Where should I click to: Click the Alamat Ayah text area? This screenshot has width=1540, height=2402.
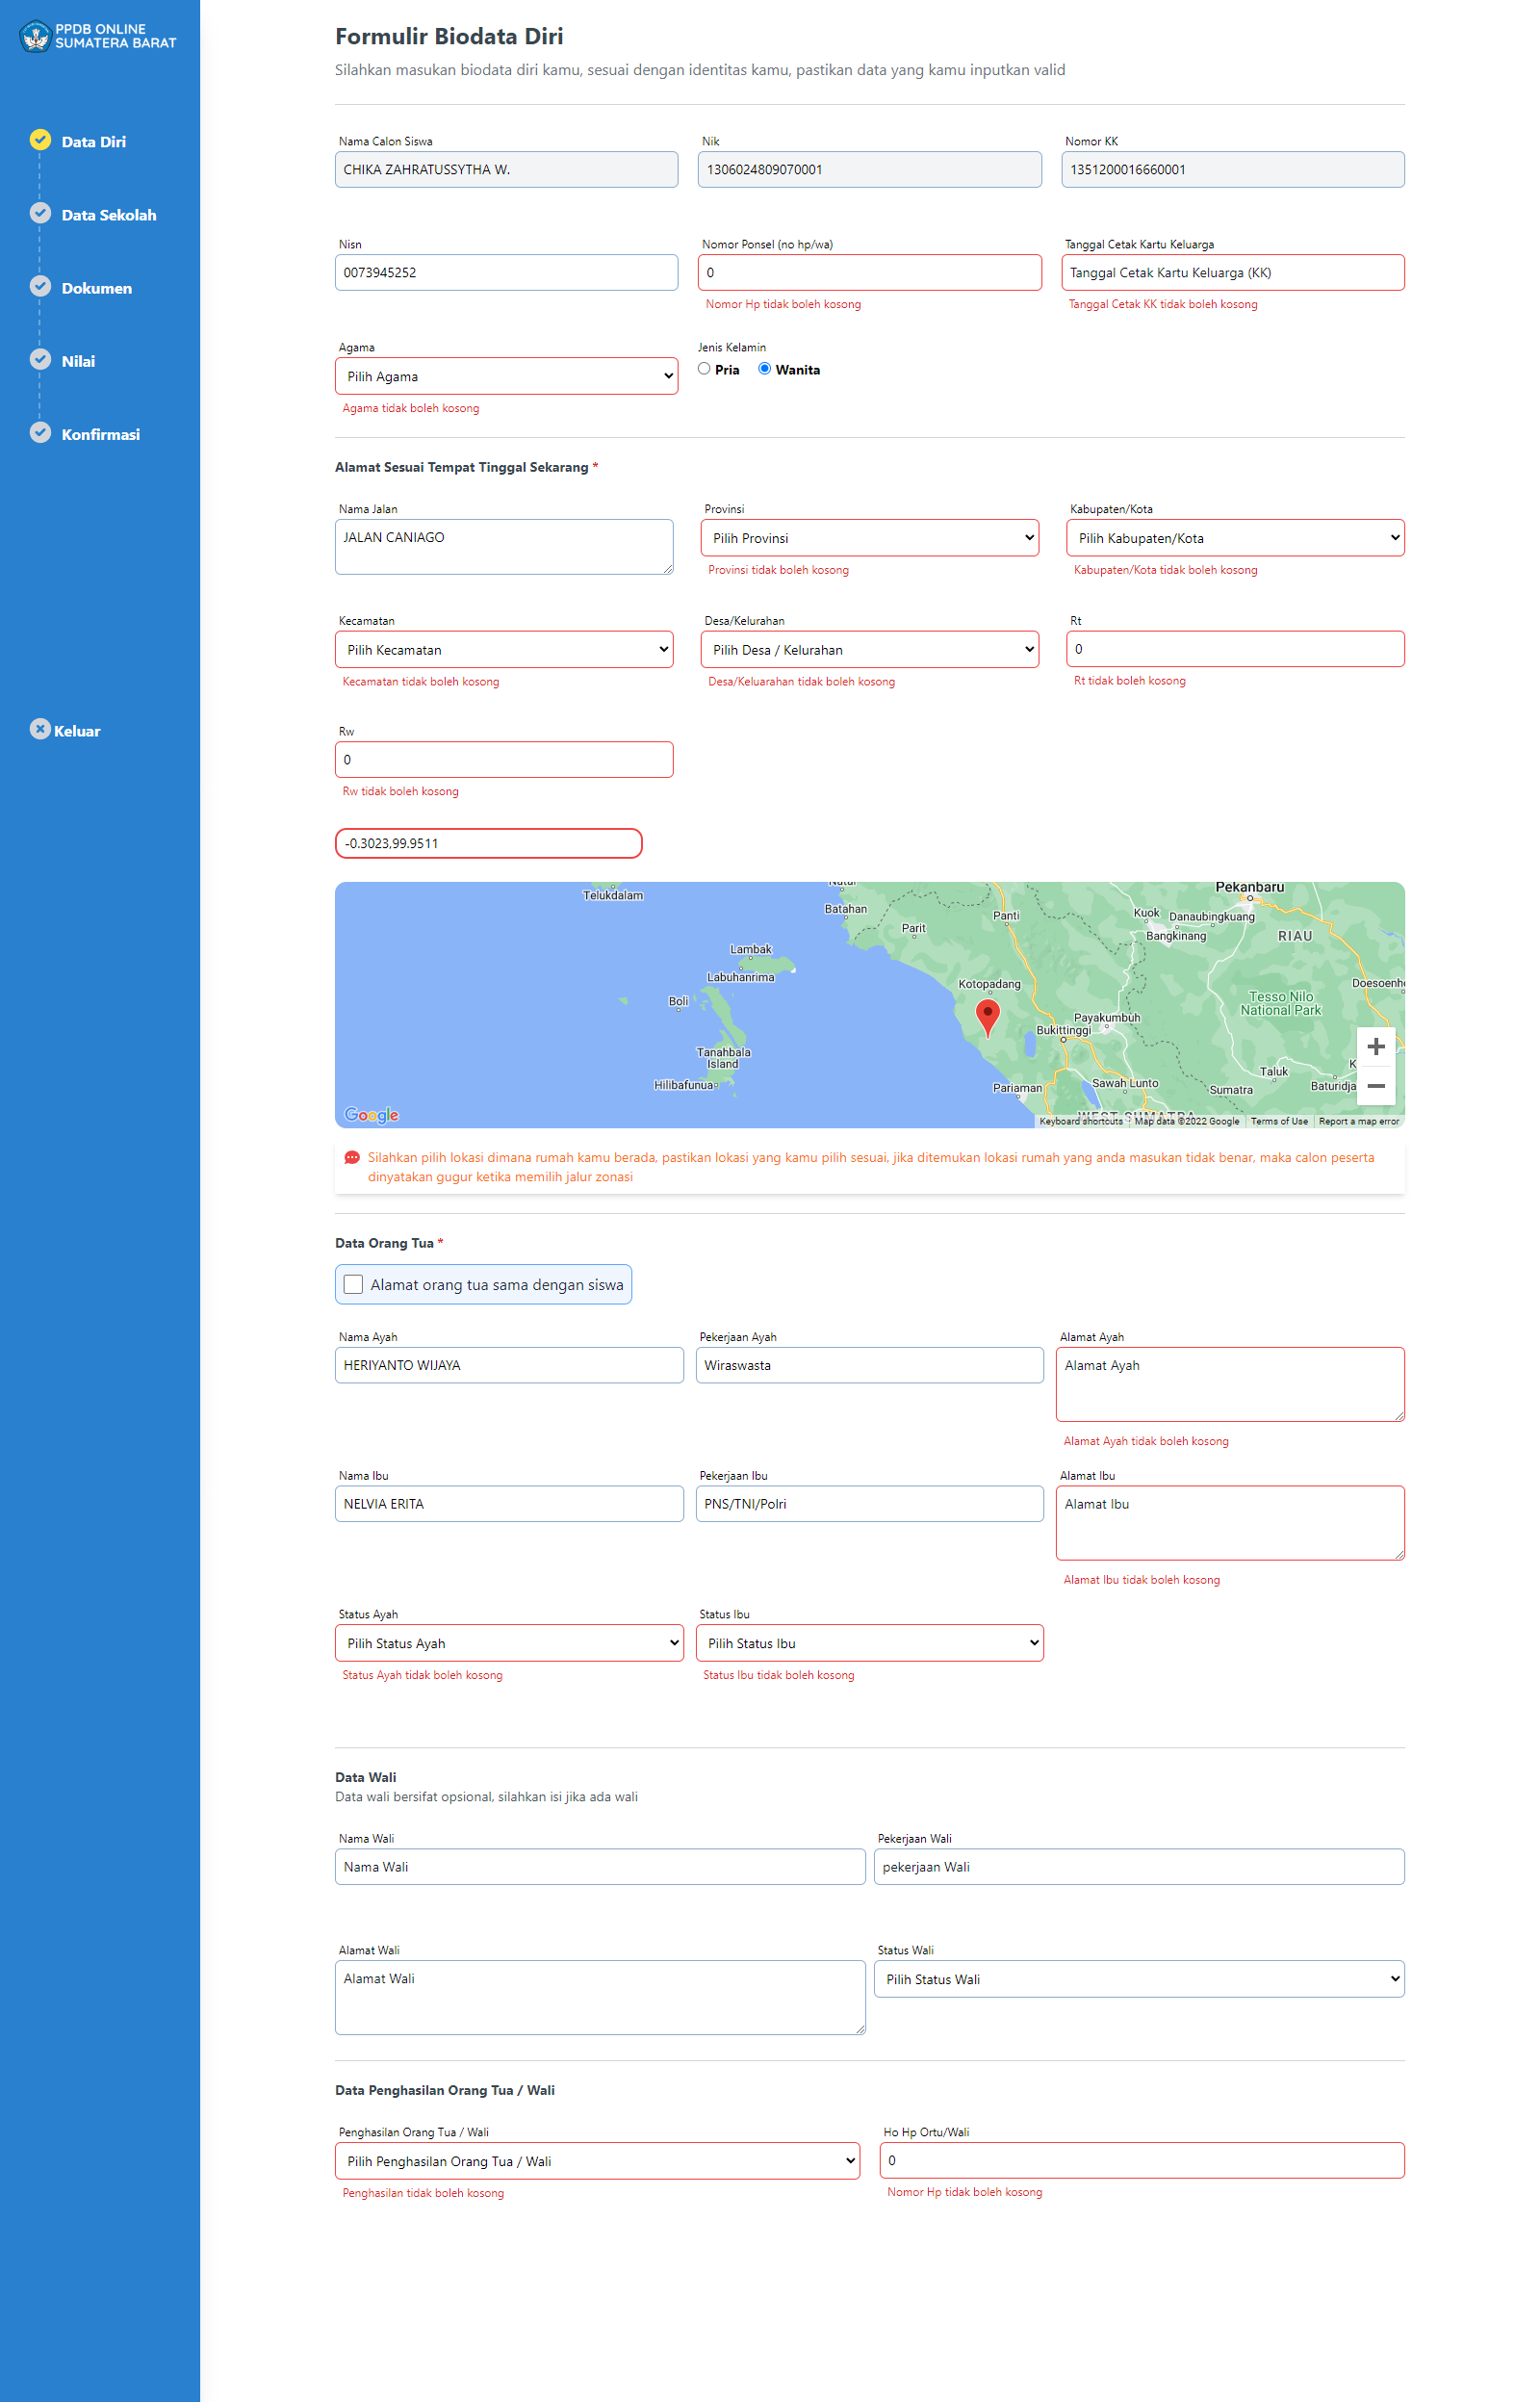tap(1229, 1384)
